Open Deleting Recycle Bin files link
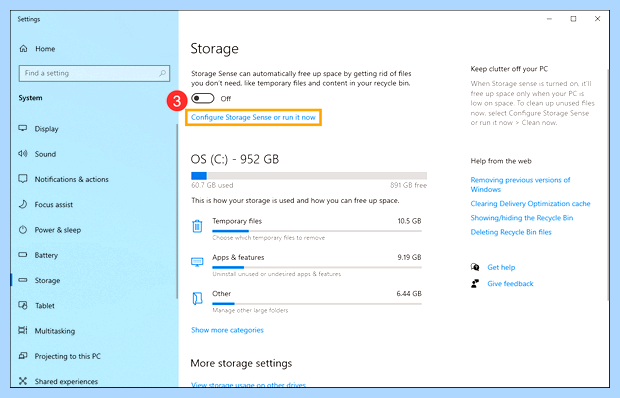This screenshot has width=620, height=398. 511,232
